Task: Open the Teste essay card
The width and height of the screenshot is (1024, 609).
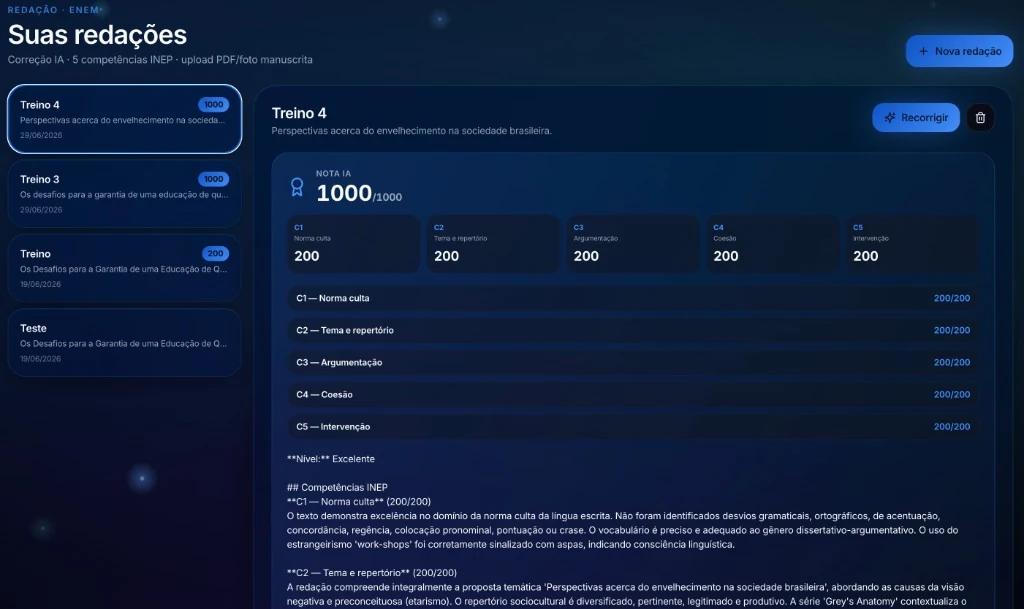Action: (x=124, y=342)
